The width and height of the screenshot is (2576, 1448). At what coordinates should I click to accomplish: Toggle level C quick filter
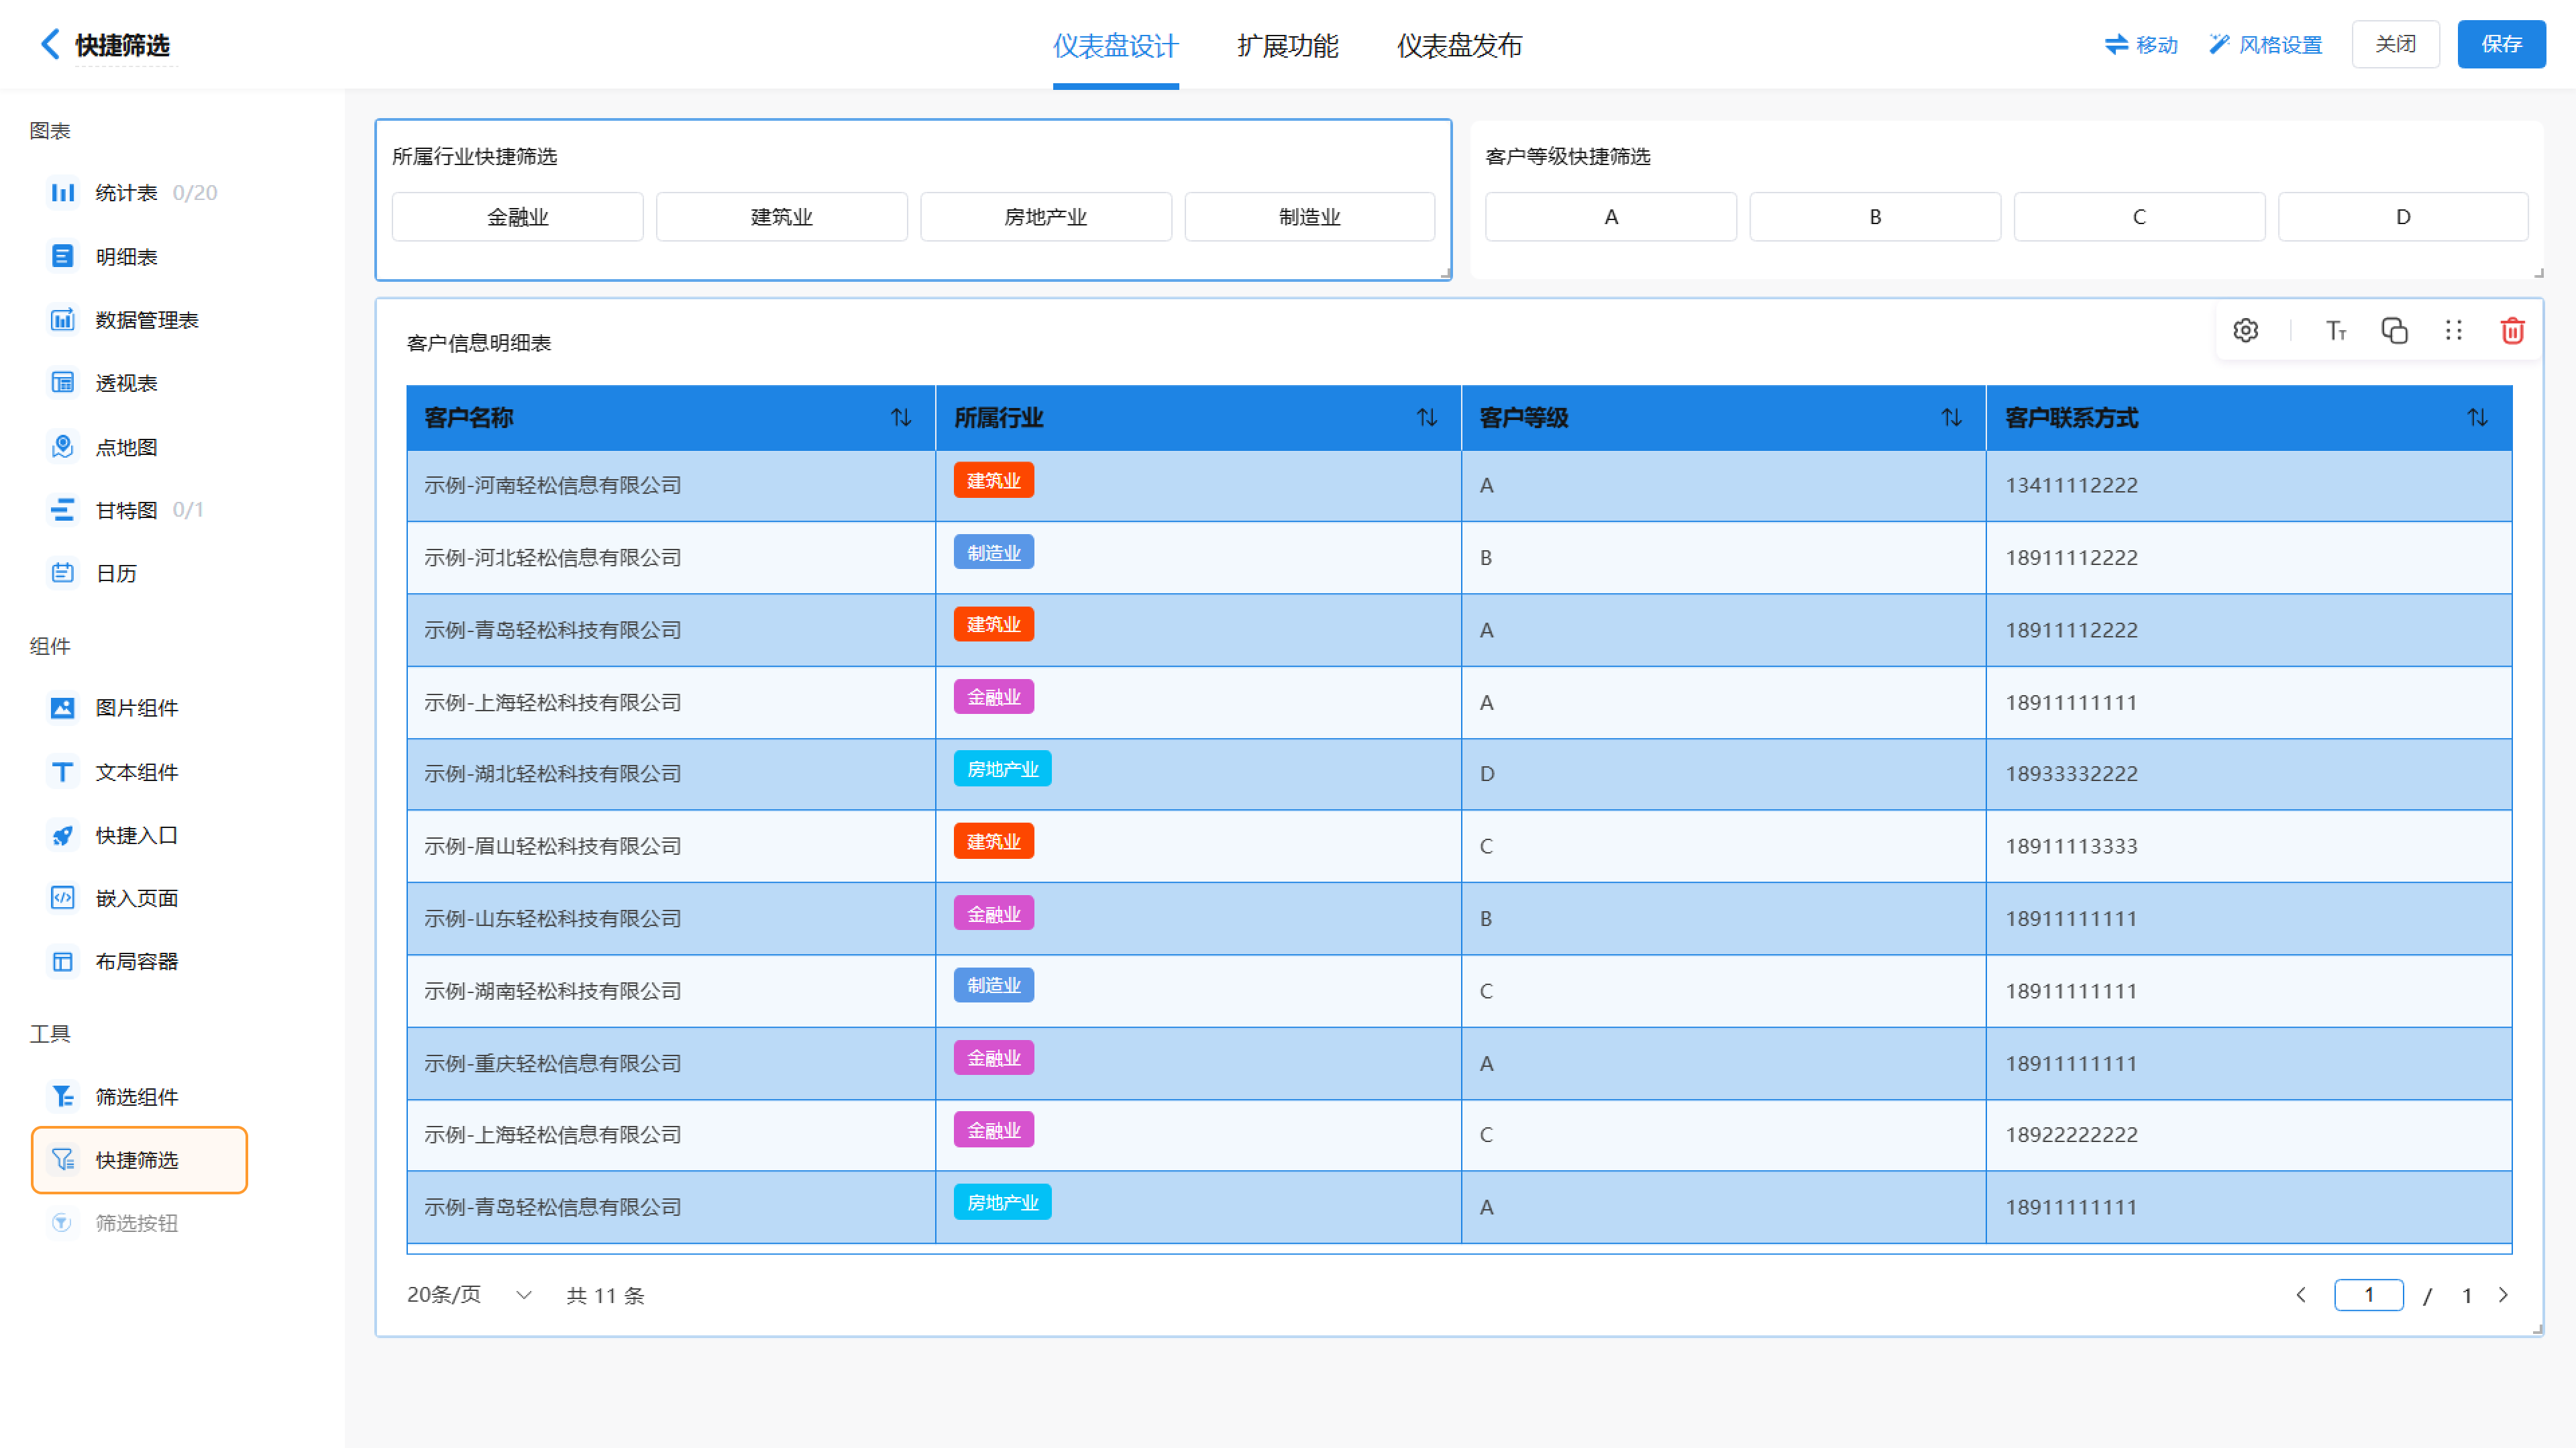[2139, 217]
